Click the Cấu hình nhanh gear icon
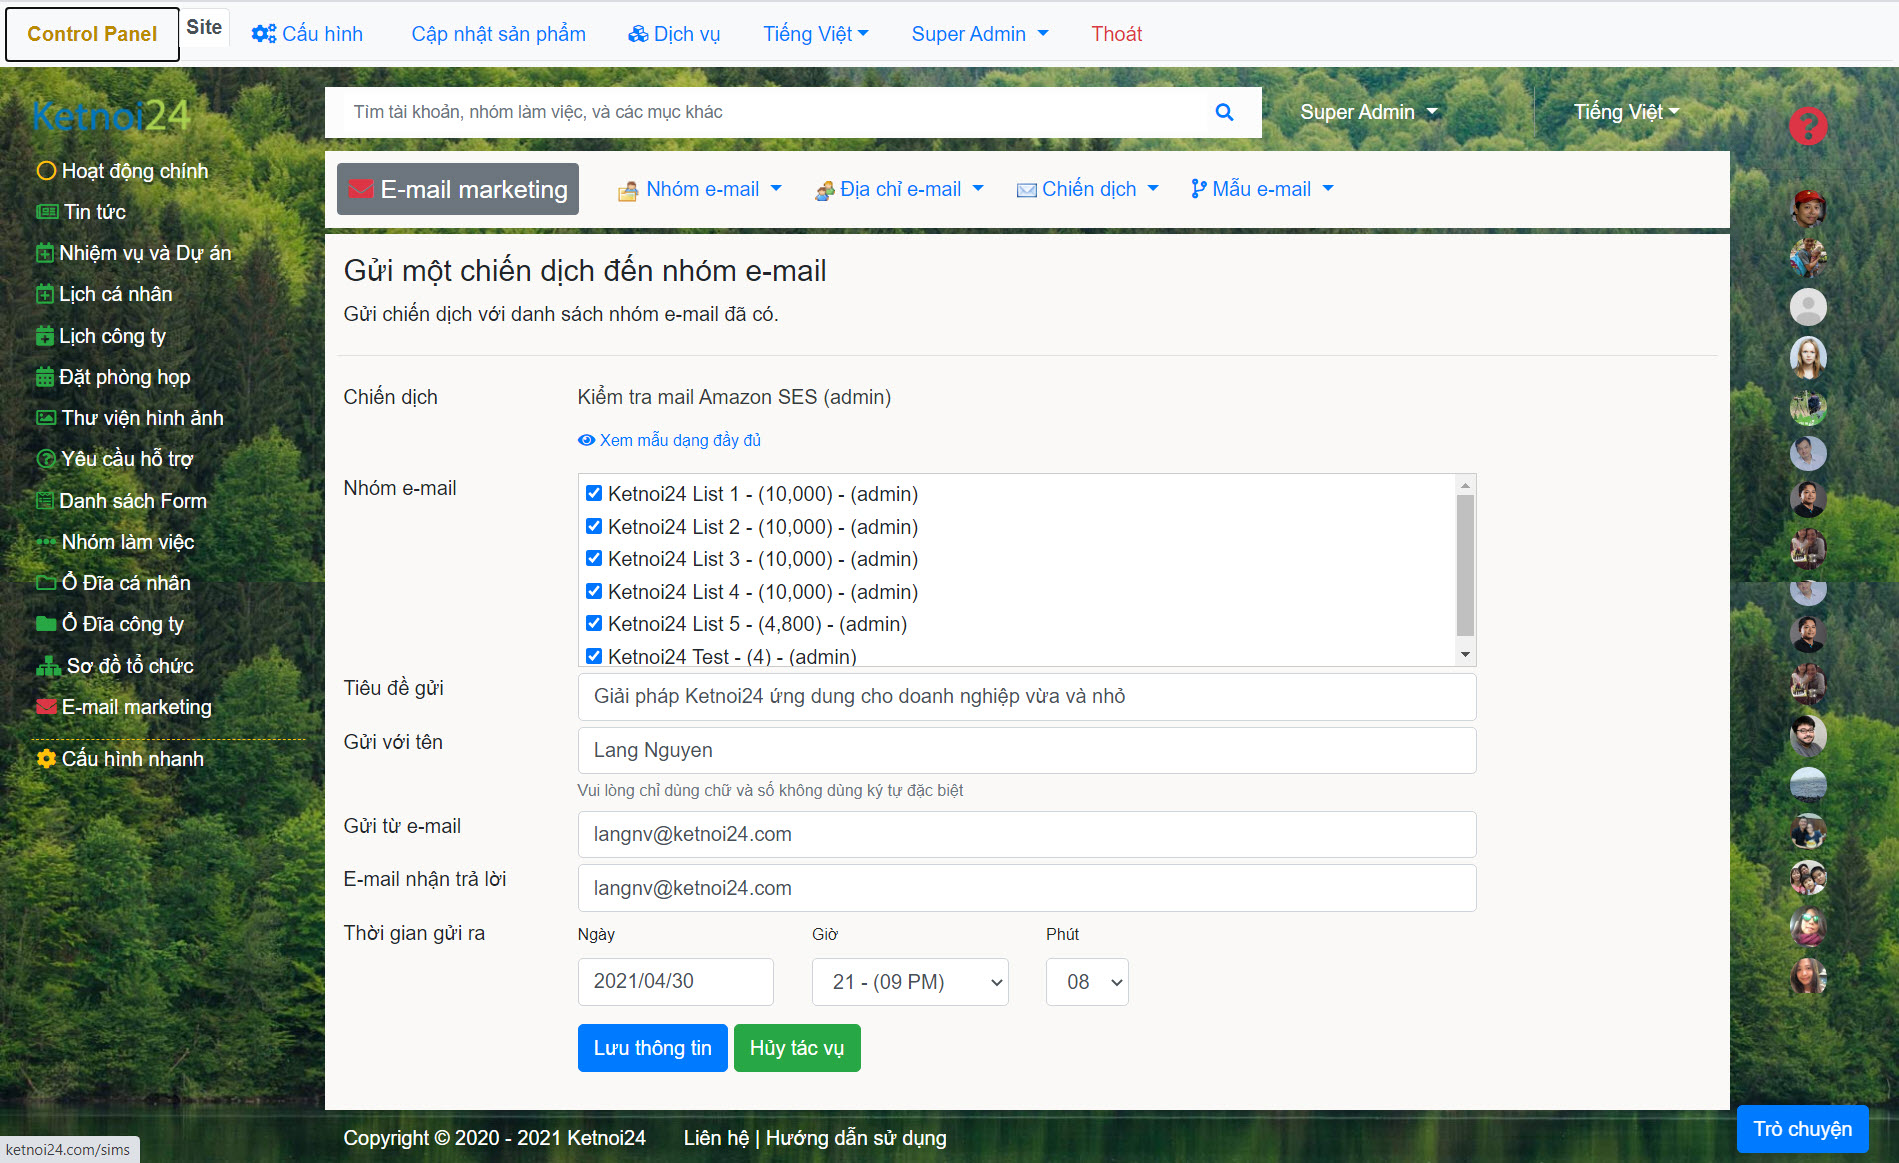The image size is (1899, 1163). [x=46, y=759]
